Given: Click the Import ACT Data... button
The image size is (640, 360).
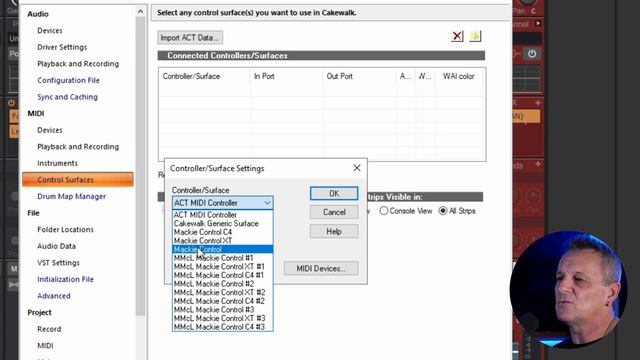Looking at the screenshot, I should click(190, 38).
